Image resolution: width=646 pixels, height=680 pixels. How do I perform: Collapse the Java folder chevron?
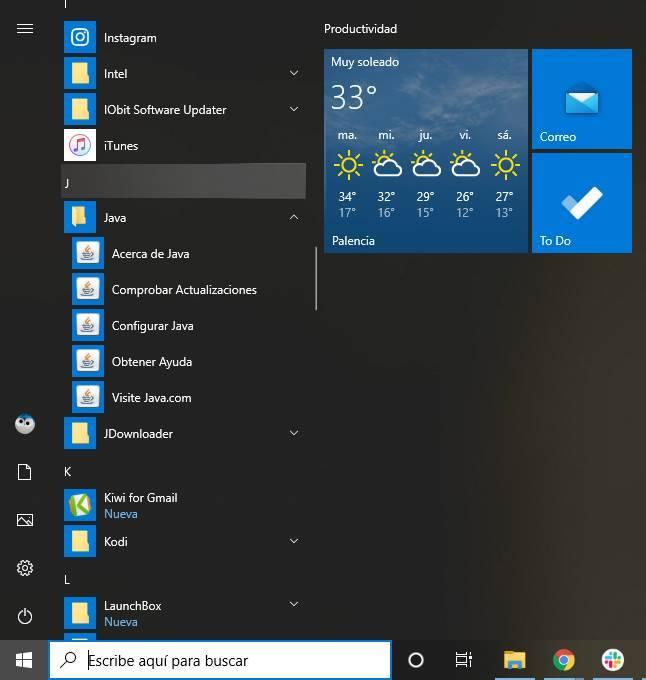[294, 217]
